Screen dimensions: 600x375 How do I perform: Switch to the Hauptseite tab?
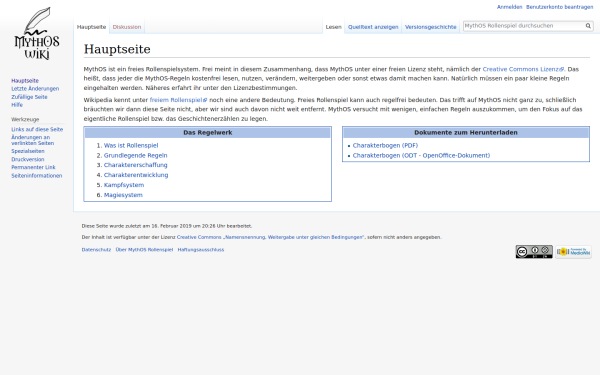(x=91, y=27)
